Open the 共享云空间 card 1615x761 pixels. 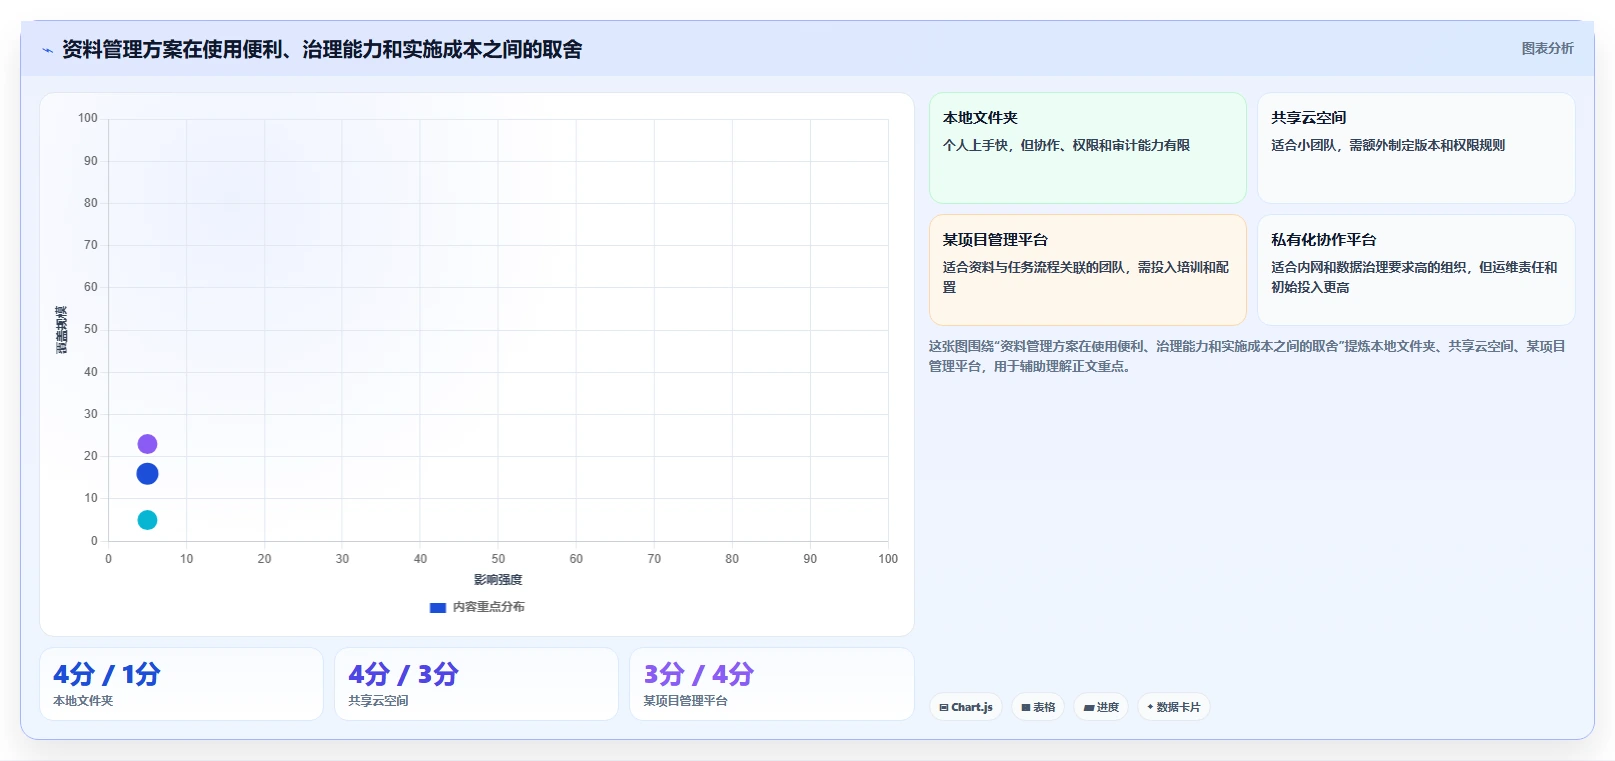(1416, 148)
